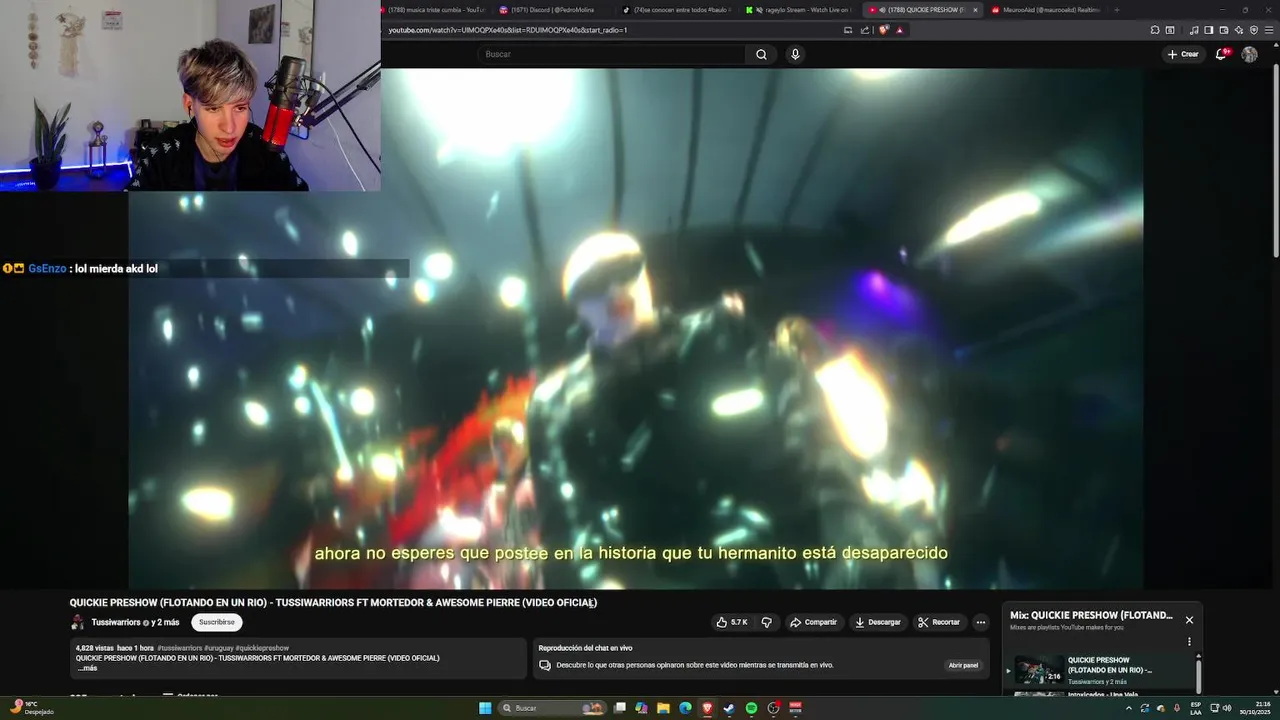Screen dimensions: 1280x720
Task: Open the Windows Start menu
Action: (485, 708)
